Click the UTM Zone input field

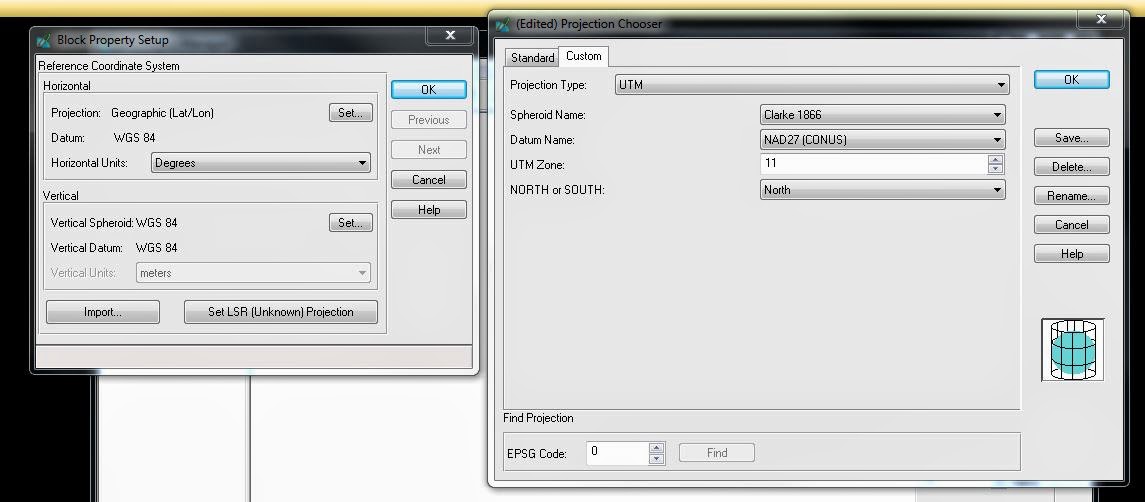[873, 164]
